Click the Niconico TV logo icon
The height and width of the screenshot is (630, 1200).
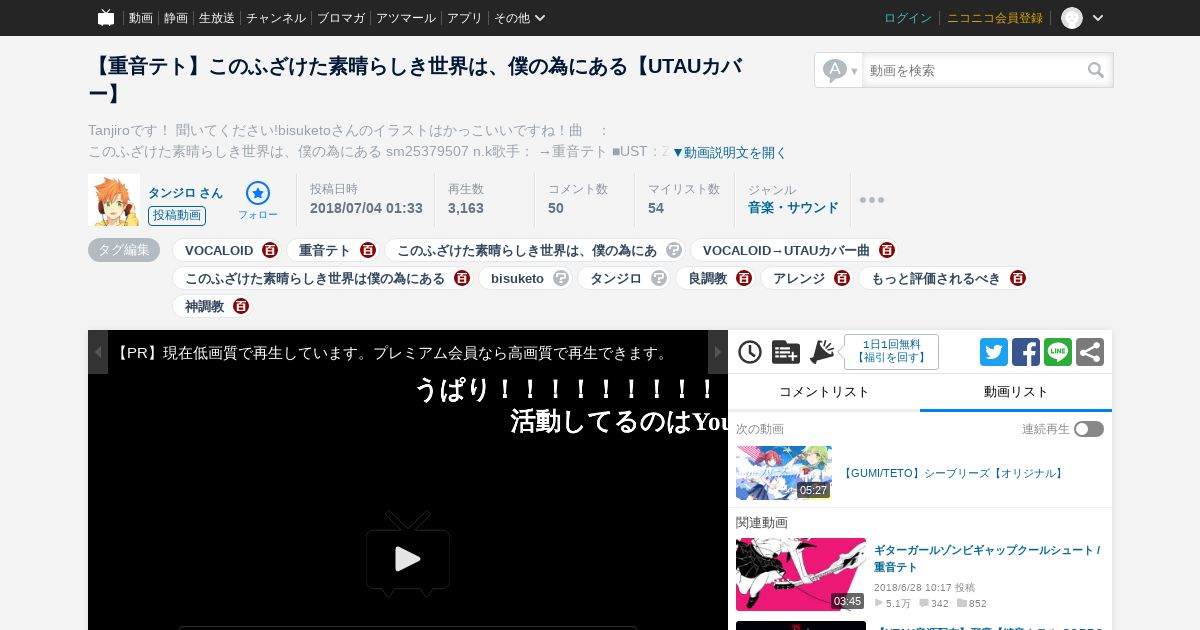point(106,18)
